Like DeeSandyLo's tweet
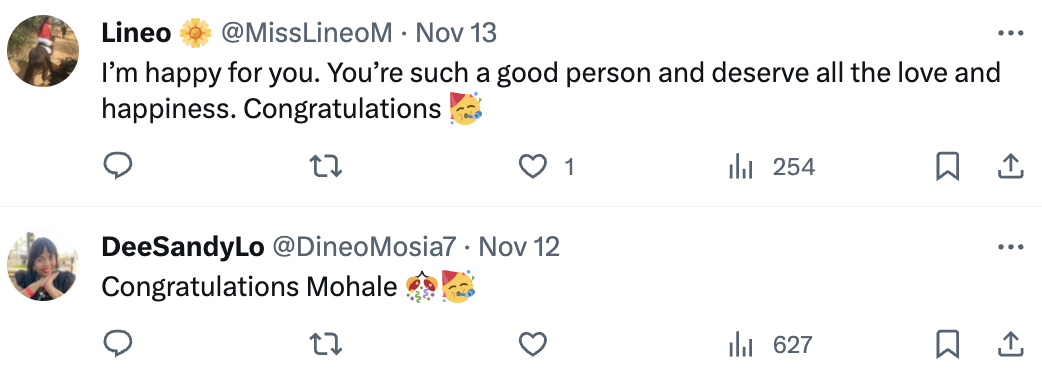 (532, 344)
